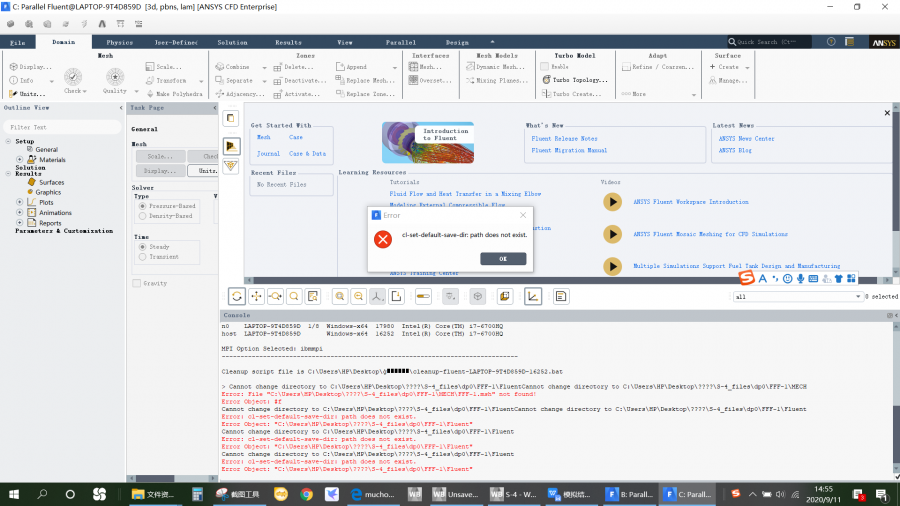The width and height of the screenshot is (900, 506).
Task: Click the funnel icon in graphics sidebar
Action: point(231,166)
